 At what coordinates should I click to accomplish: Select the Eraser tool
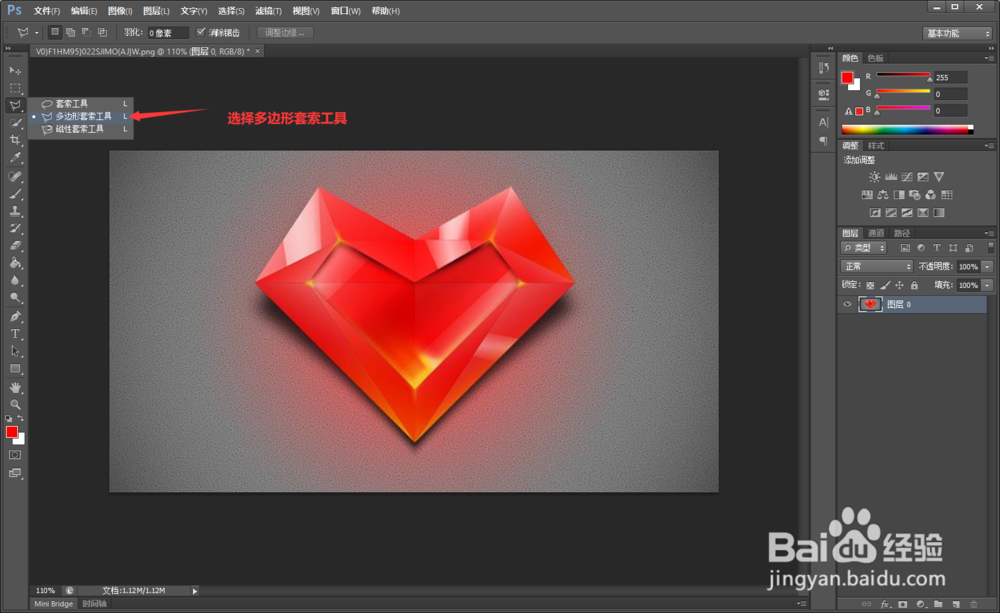(15, 246)
